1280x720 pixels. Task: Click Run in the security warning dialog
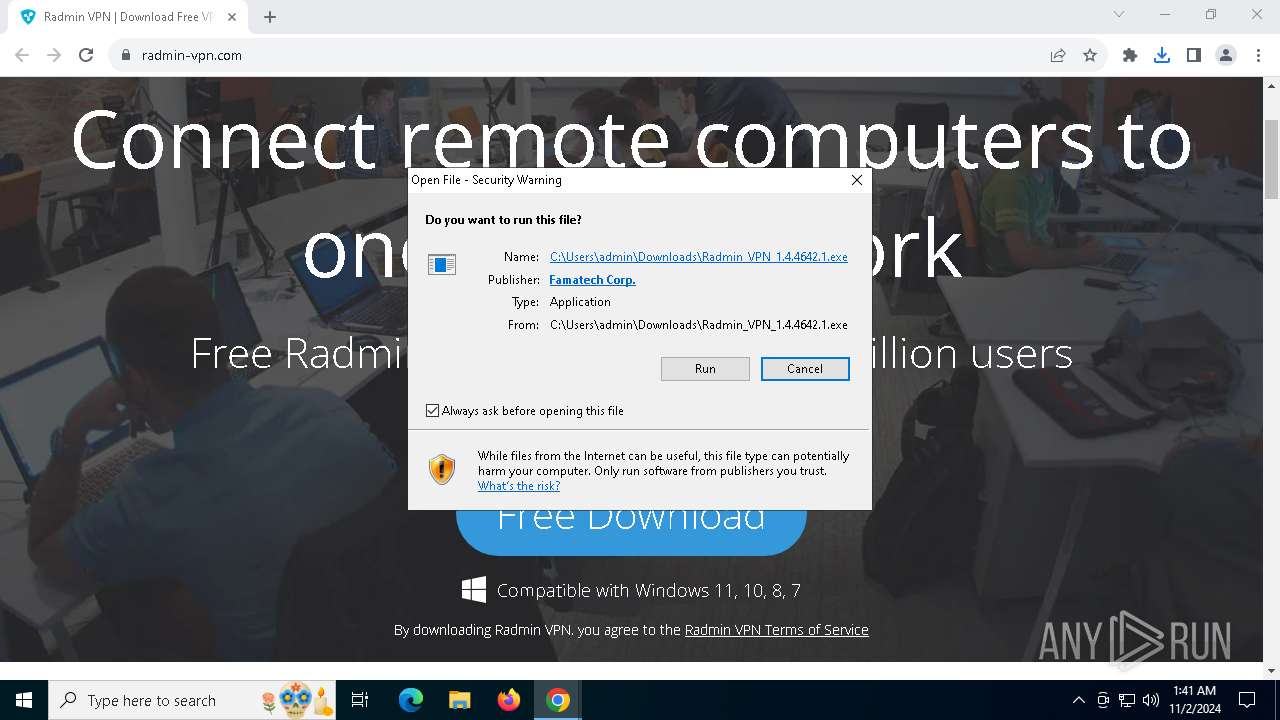coord(705,369)
